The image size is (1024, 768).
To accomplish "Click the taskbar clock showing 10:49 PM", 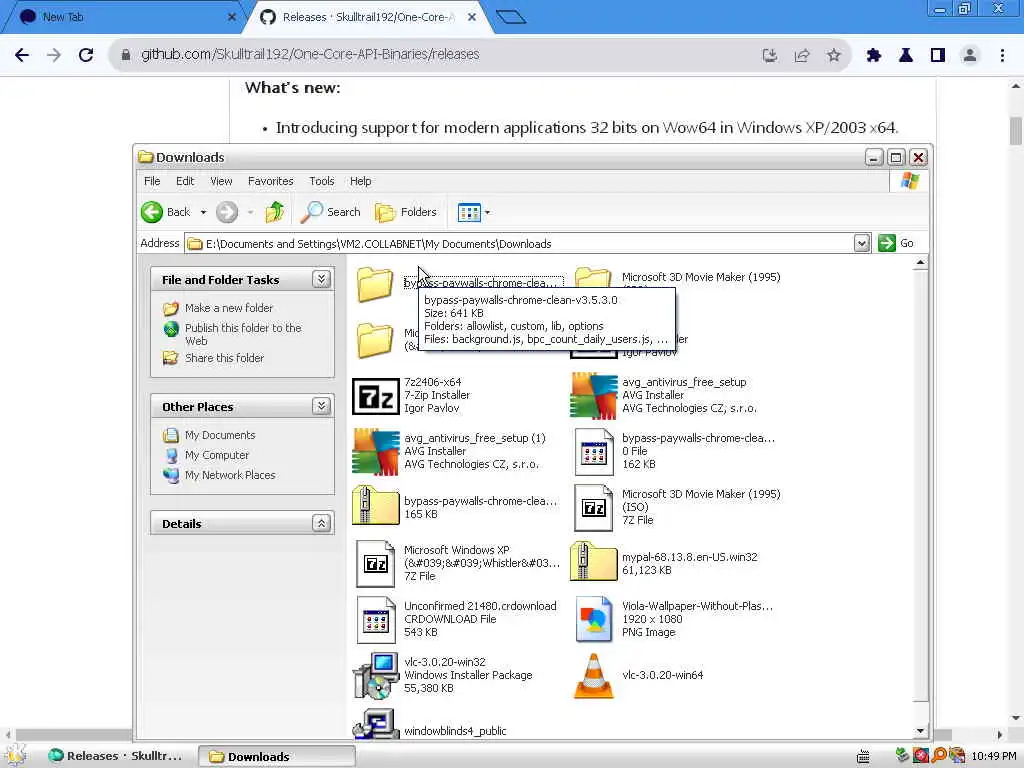I will tap(993, 756).
